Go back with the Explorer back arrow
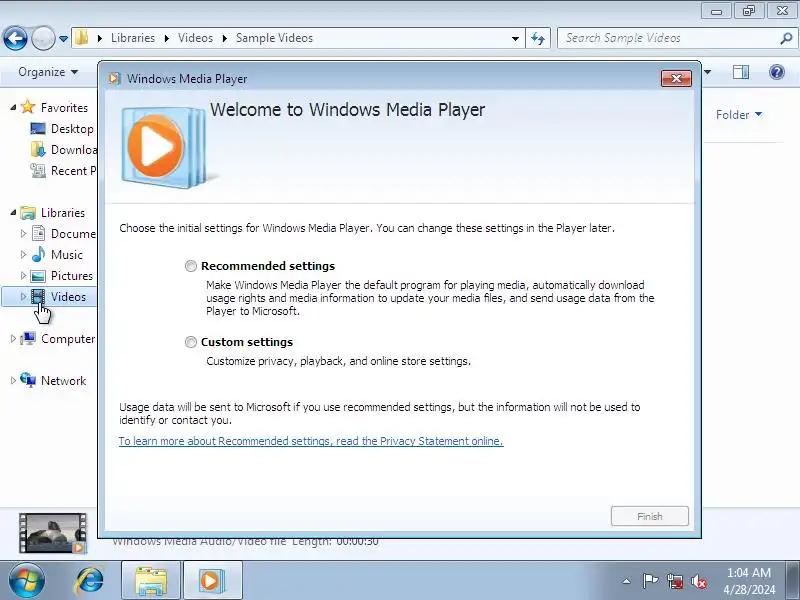 click(x=15, y=38)
